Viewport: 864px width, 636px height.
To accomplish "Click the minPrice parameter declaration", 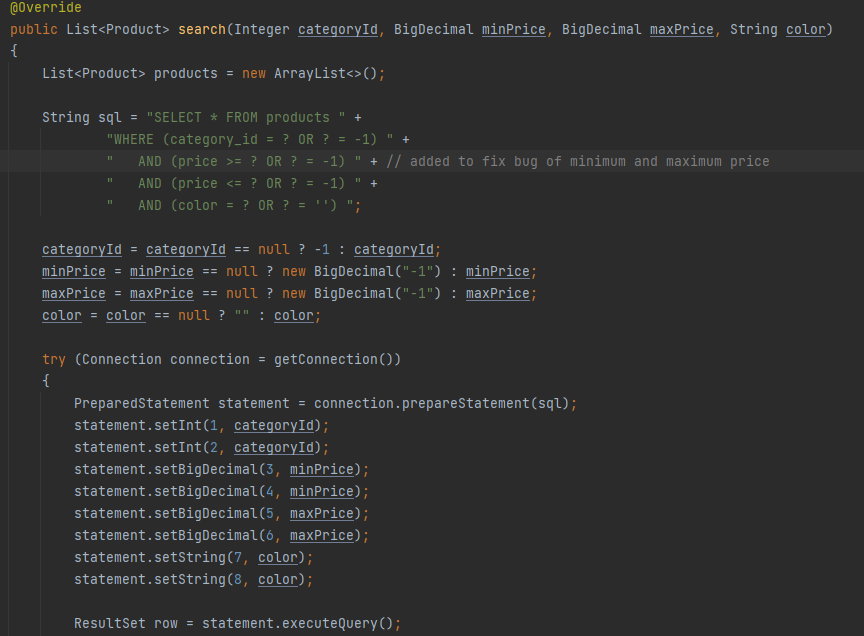I will (513, 29).
